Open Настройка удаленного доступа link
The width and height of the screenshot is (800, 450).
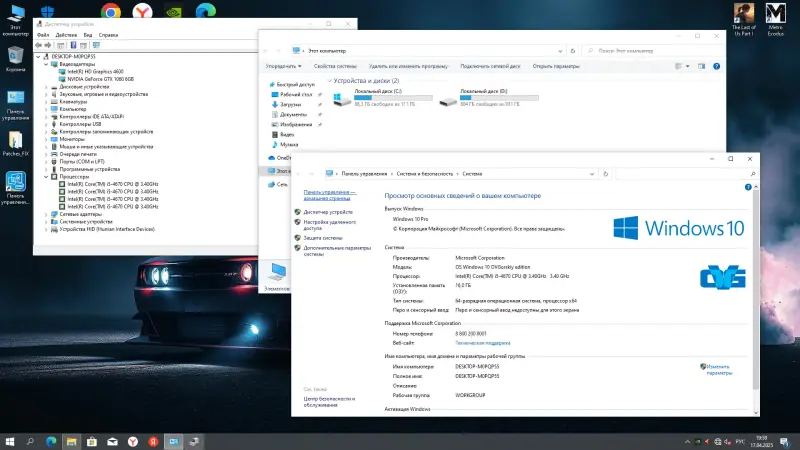tap(330, 226)
